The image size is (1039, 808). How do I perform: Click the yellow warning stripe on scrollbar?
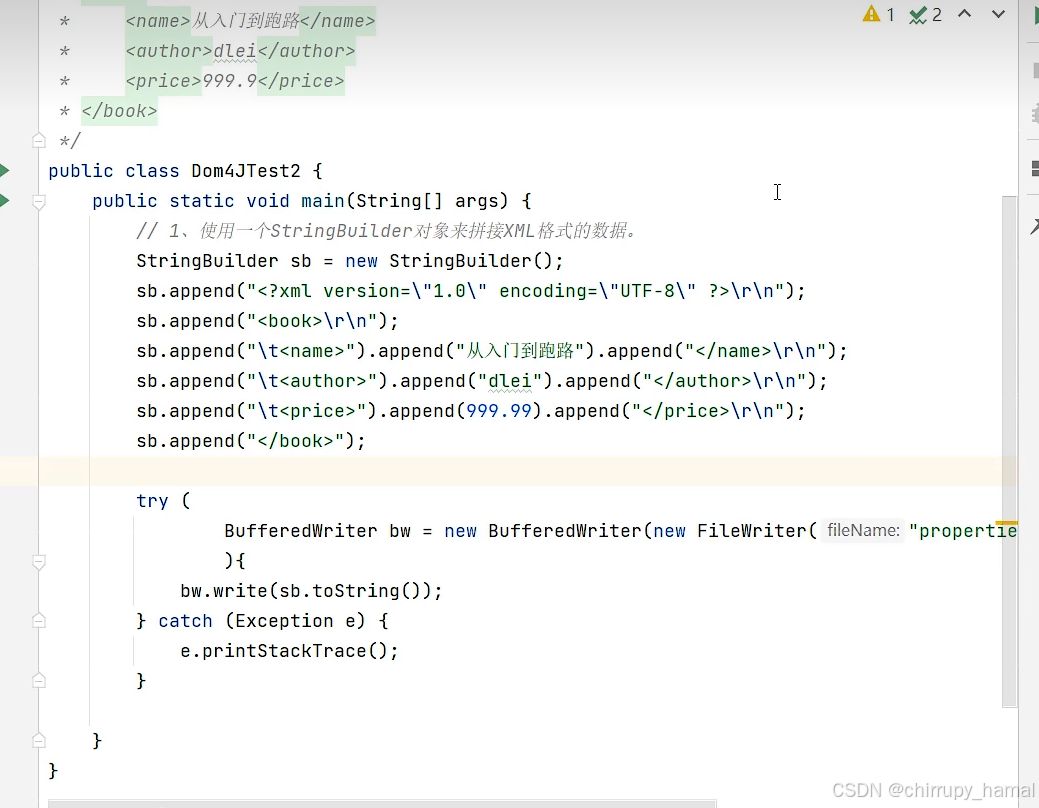[1006, 524]
